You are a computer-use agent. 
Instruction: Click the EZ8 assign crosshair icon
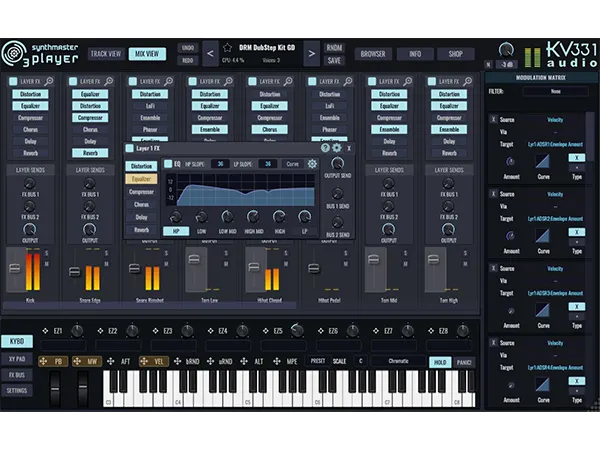431,331
